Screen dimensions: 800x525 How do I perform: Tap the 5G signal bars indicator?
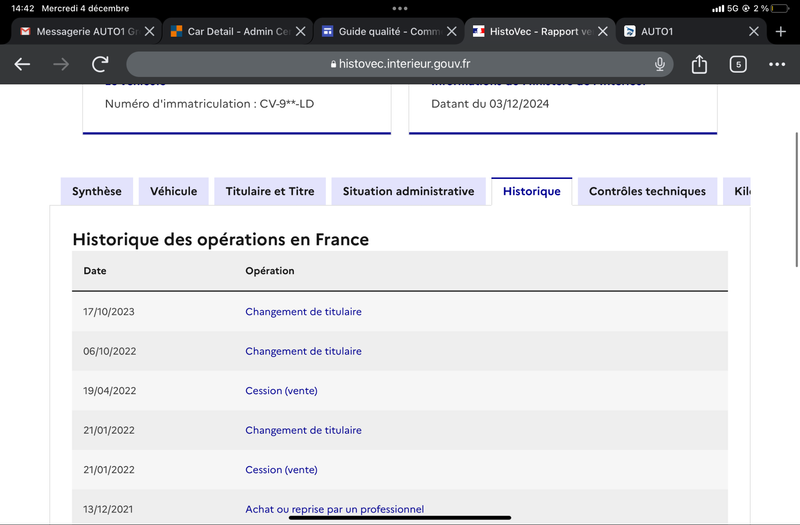(x=718, y=8)
